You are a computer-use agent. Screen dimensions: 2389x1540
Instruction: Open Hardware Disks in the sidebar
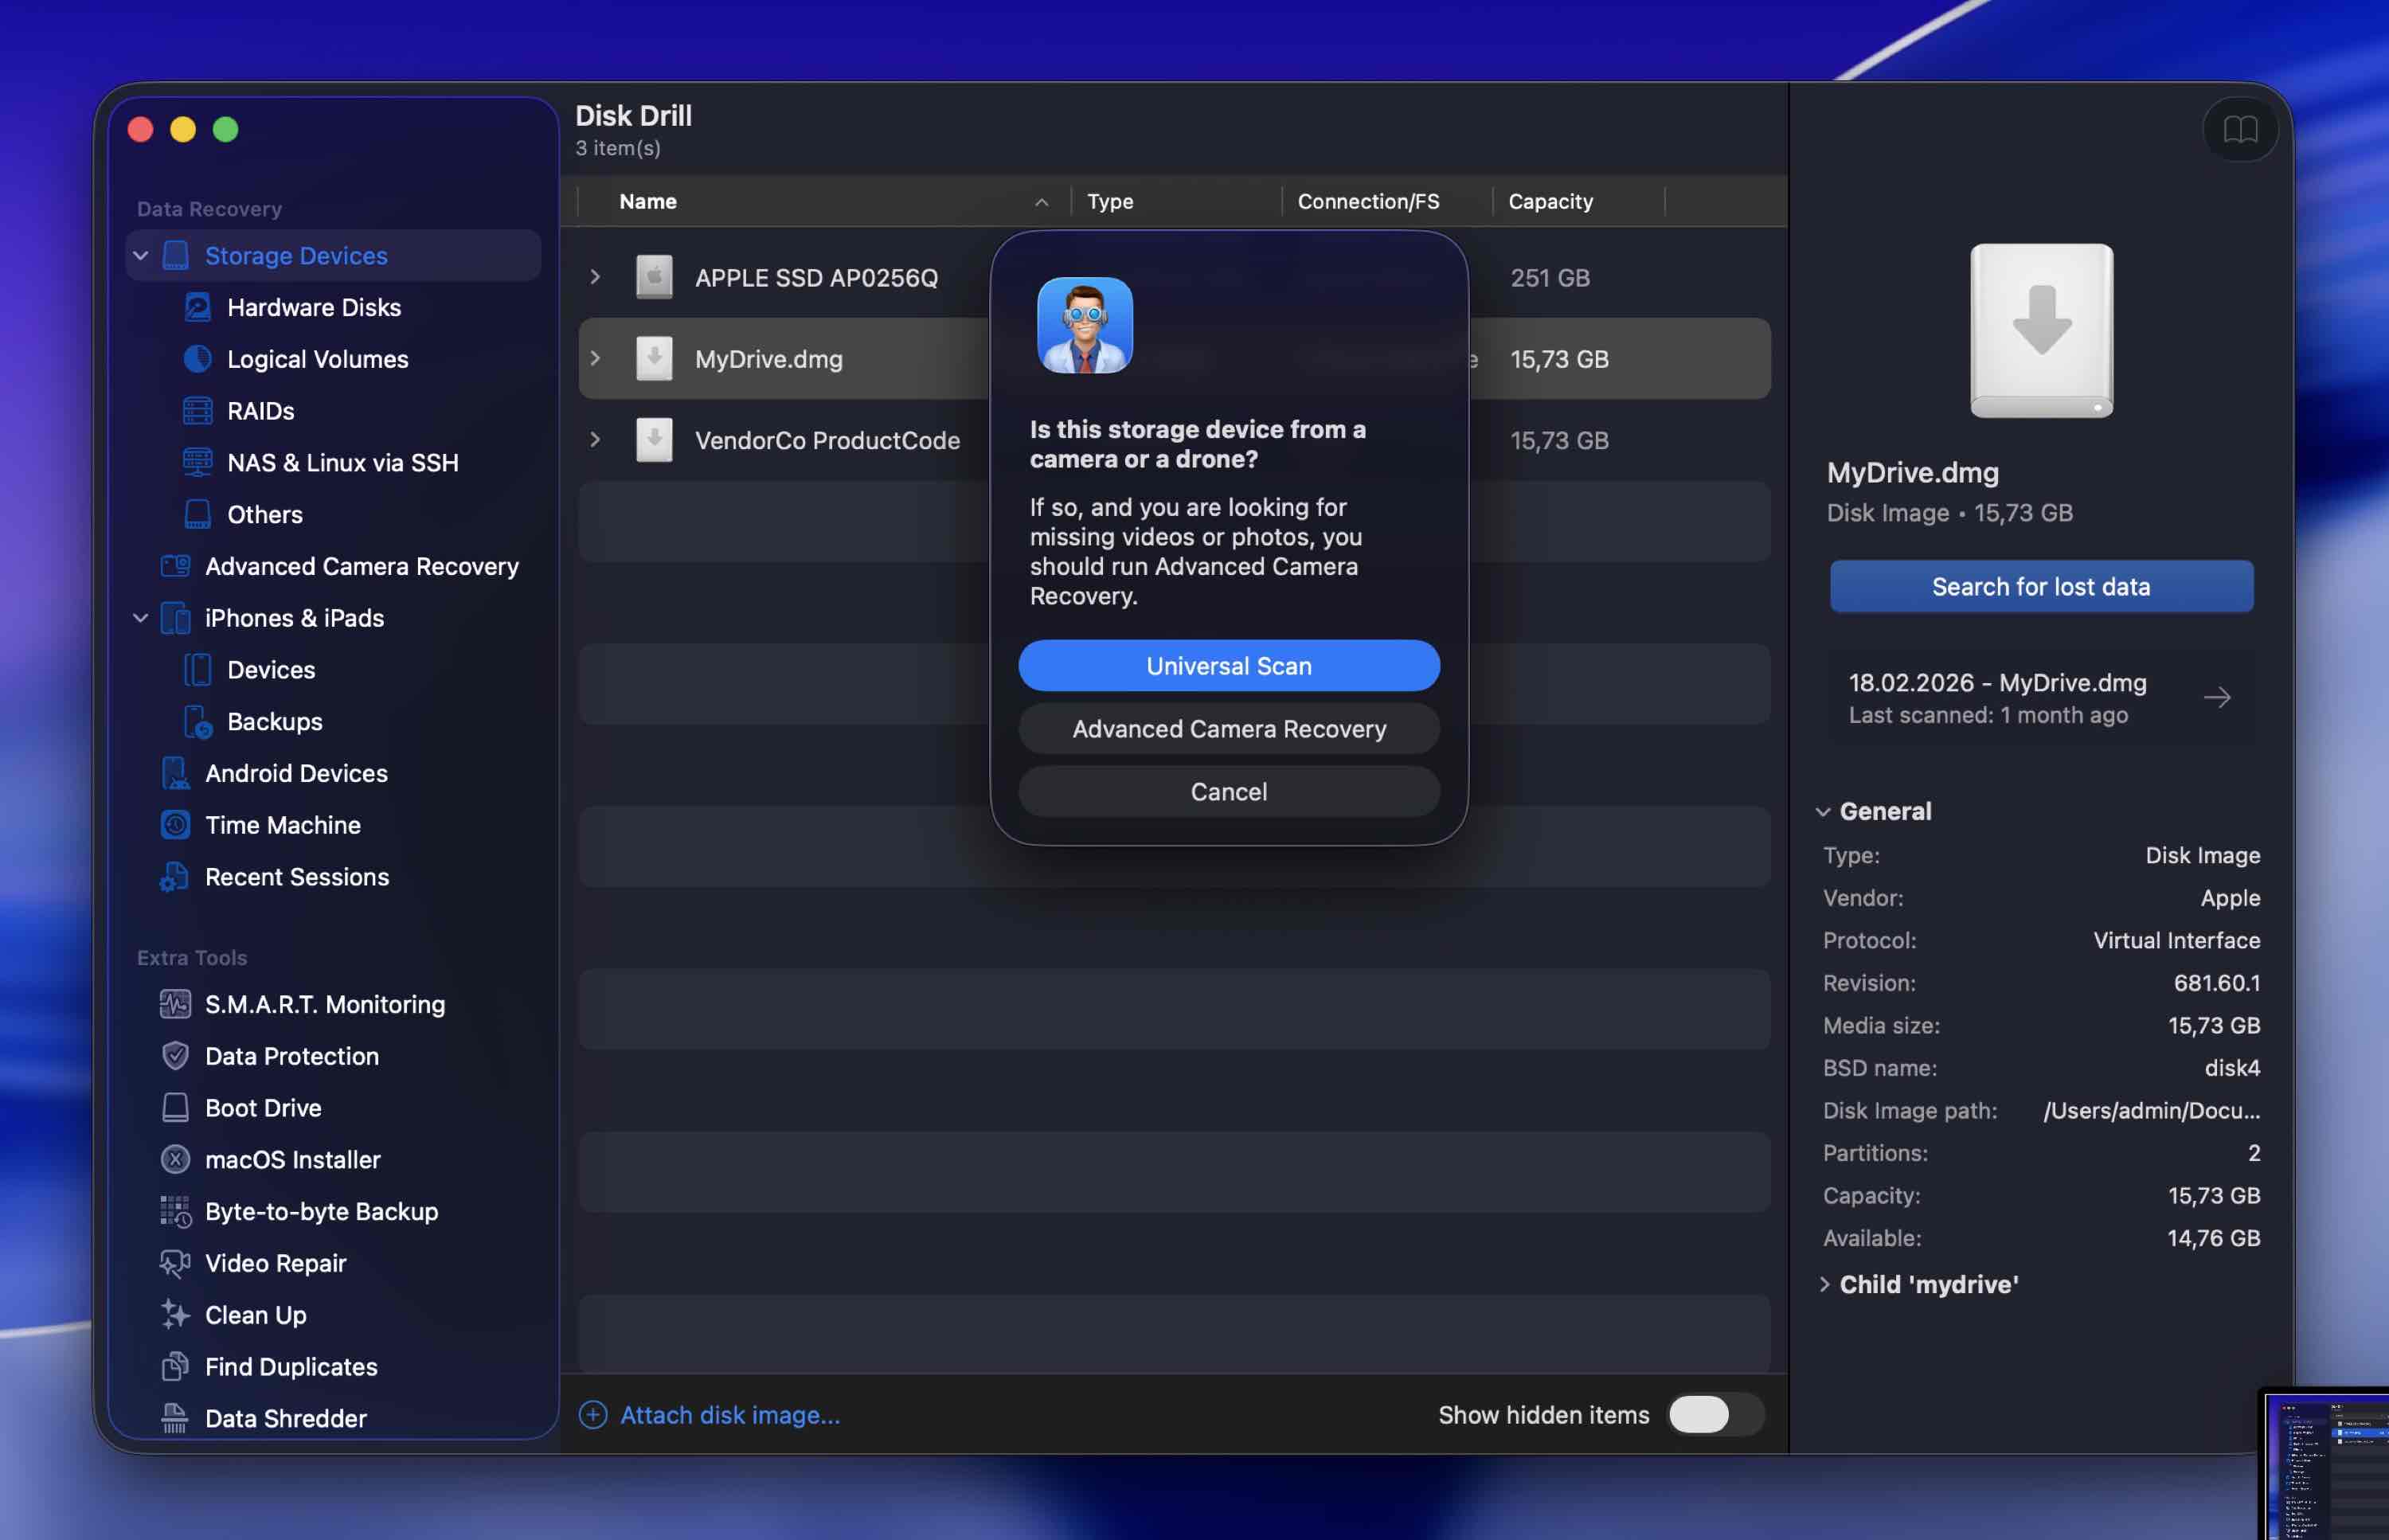[314, 307]
